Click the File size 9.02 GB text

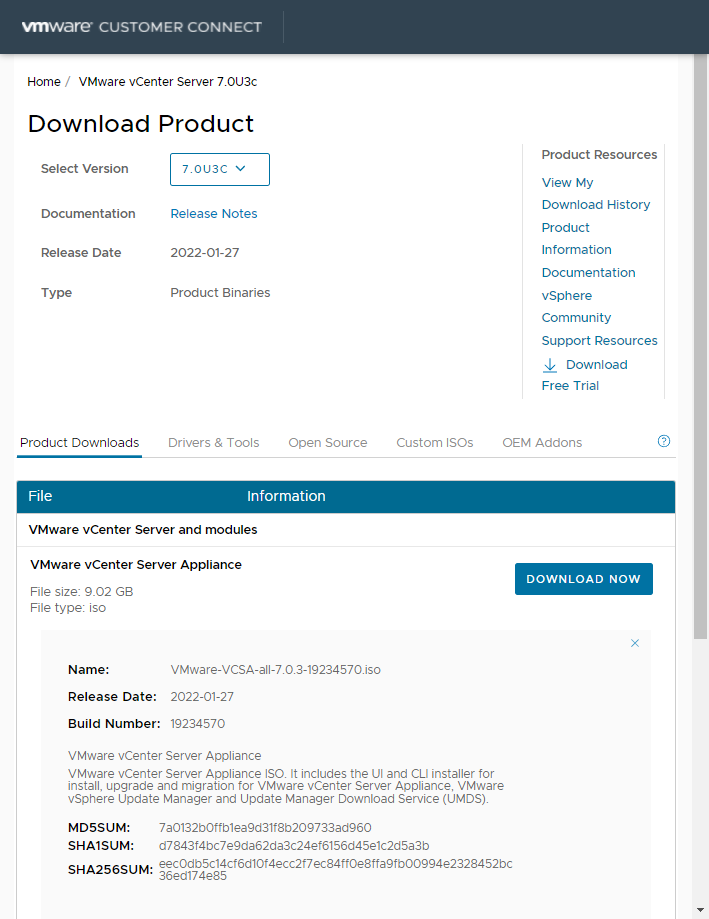click(81, 591)
